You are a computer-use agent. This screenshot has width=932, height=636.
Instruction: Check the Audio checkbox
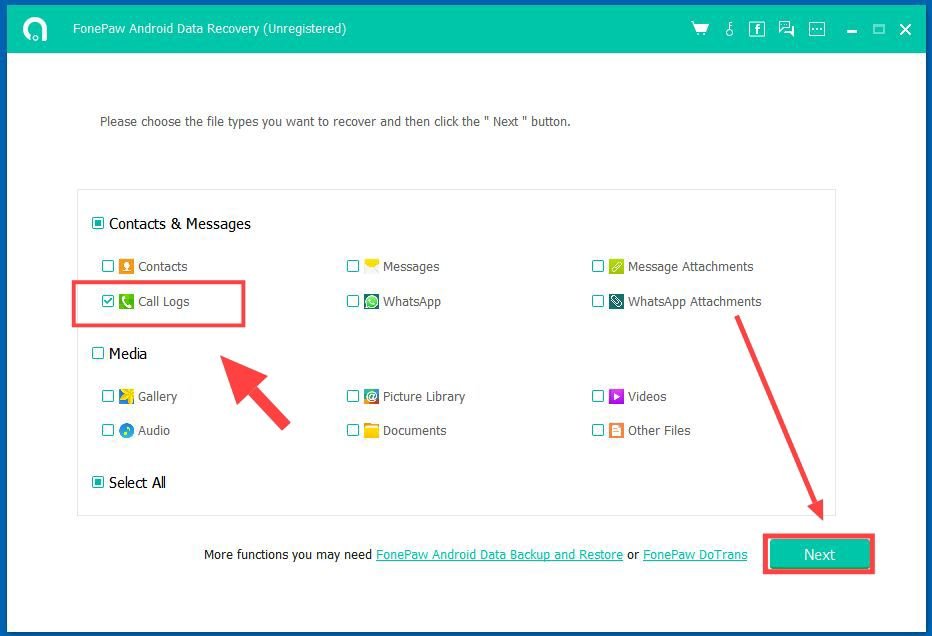point(108,430)
